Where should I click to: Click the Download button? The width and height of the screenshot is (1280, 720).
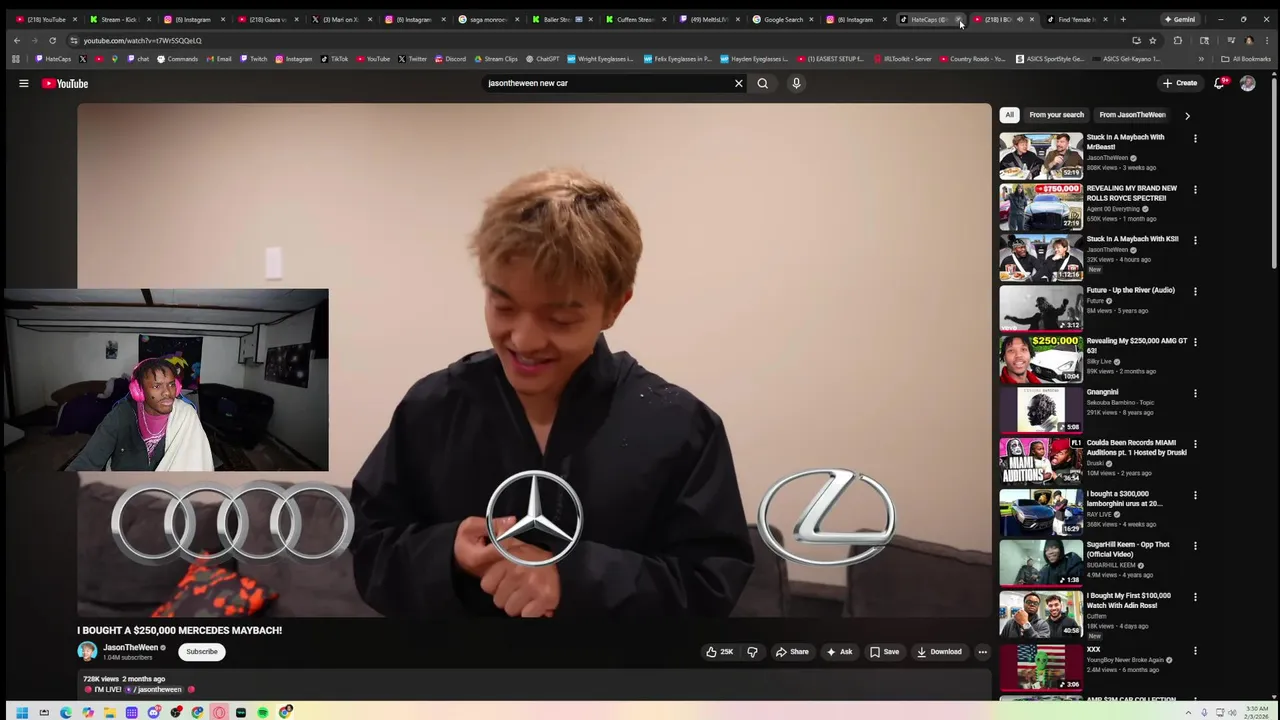[x=939, y=652]
